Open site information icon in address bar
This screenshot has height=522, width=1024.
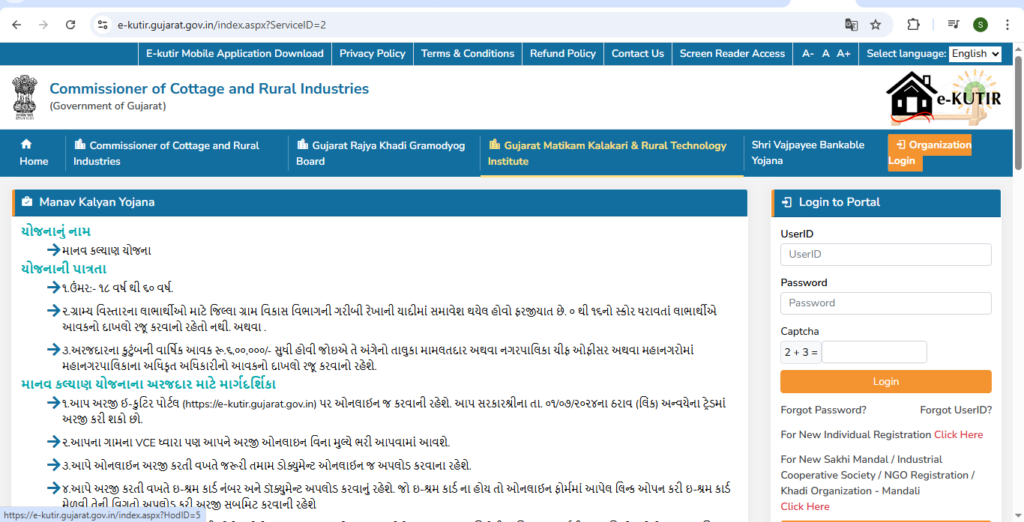tap(103, 25)
